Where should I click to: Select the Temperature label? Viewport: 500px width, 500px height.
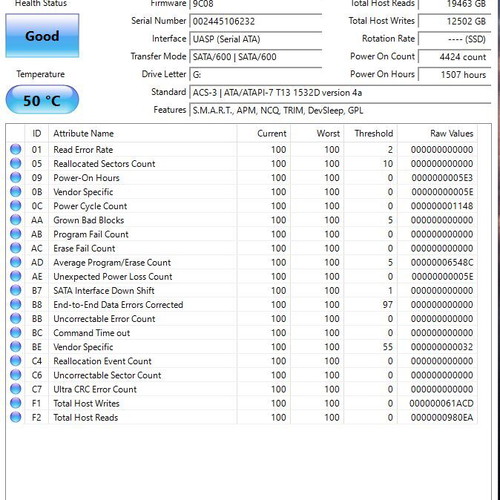pos(41,74)
